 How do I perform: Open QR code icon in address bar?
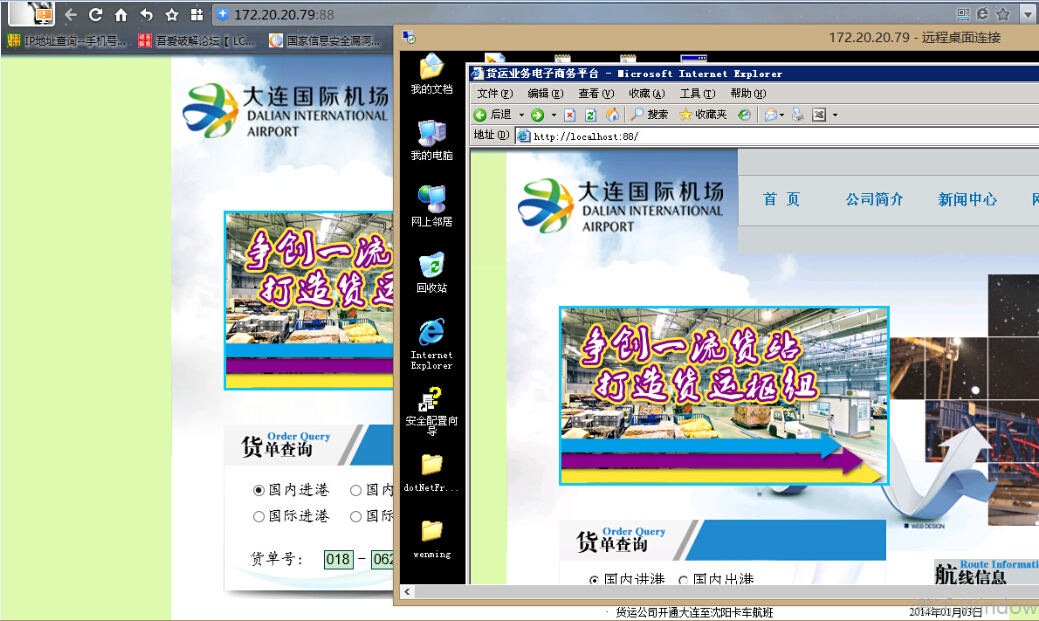pyautogui.click(x=963, y=14)
